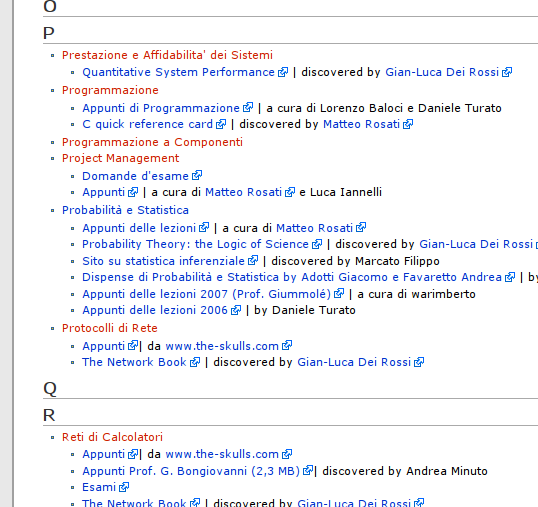
Task: Open the Protocolli di Rete link
Action: point(110,328)
